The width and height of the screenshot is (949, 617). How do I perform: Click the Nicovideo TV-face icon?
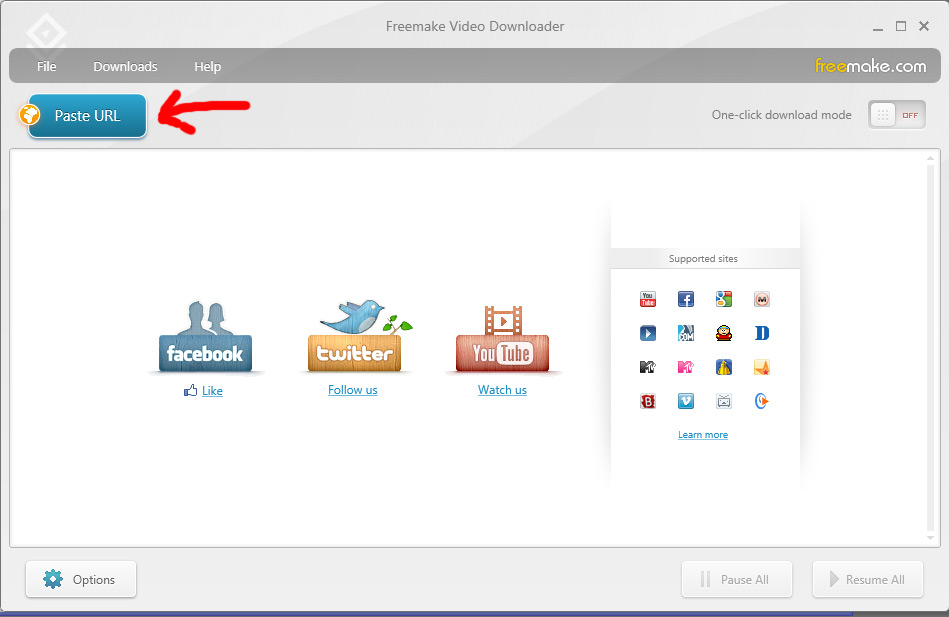[x=724, y=401]
